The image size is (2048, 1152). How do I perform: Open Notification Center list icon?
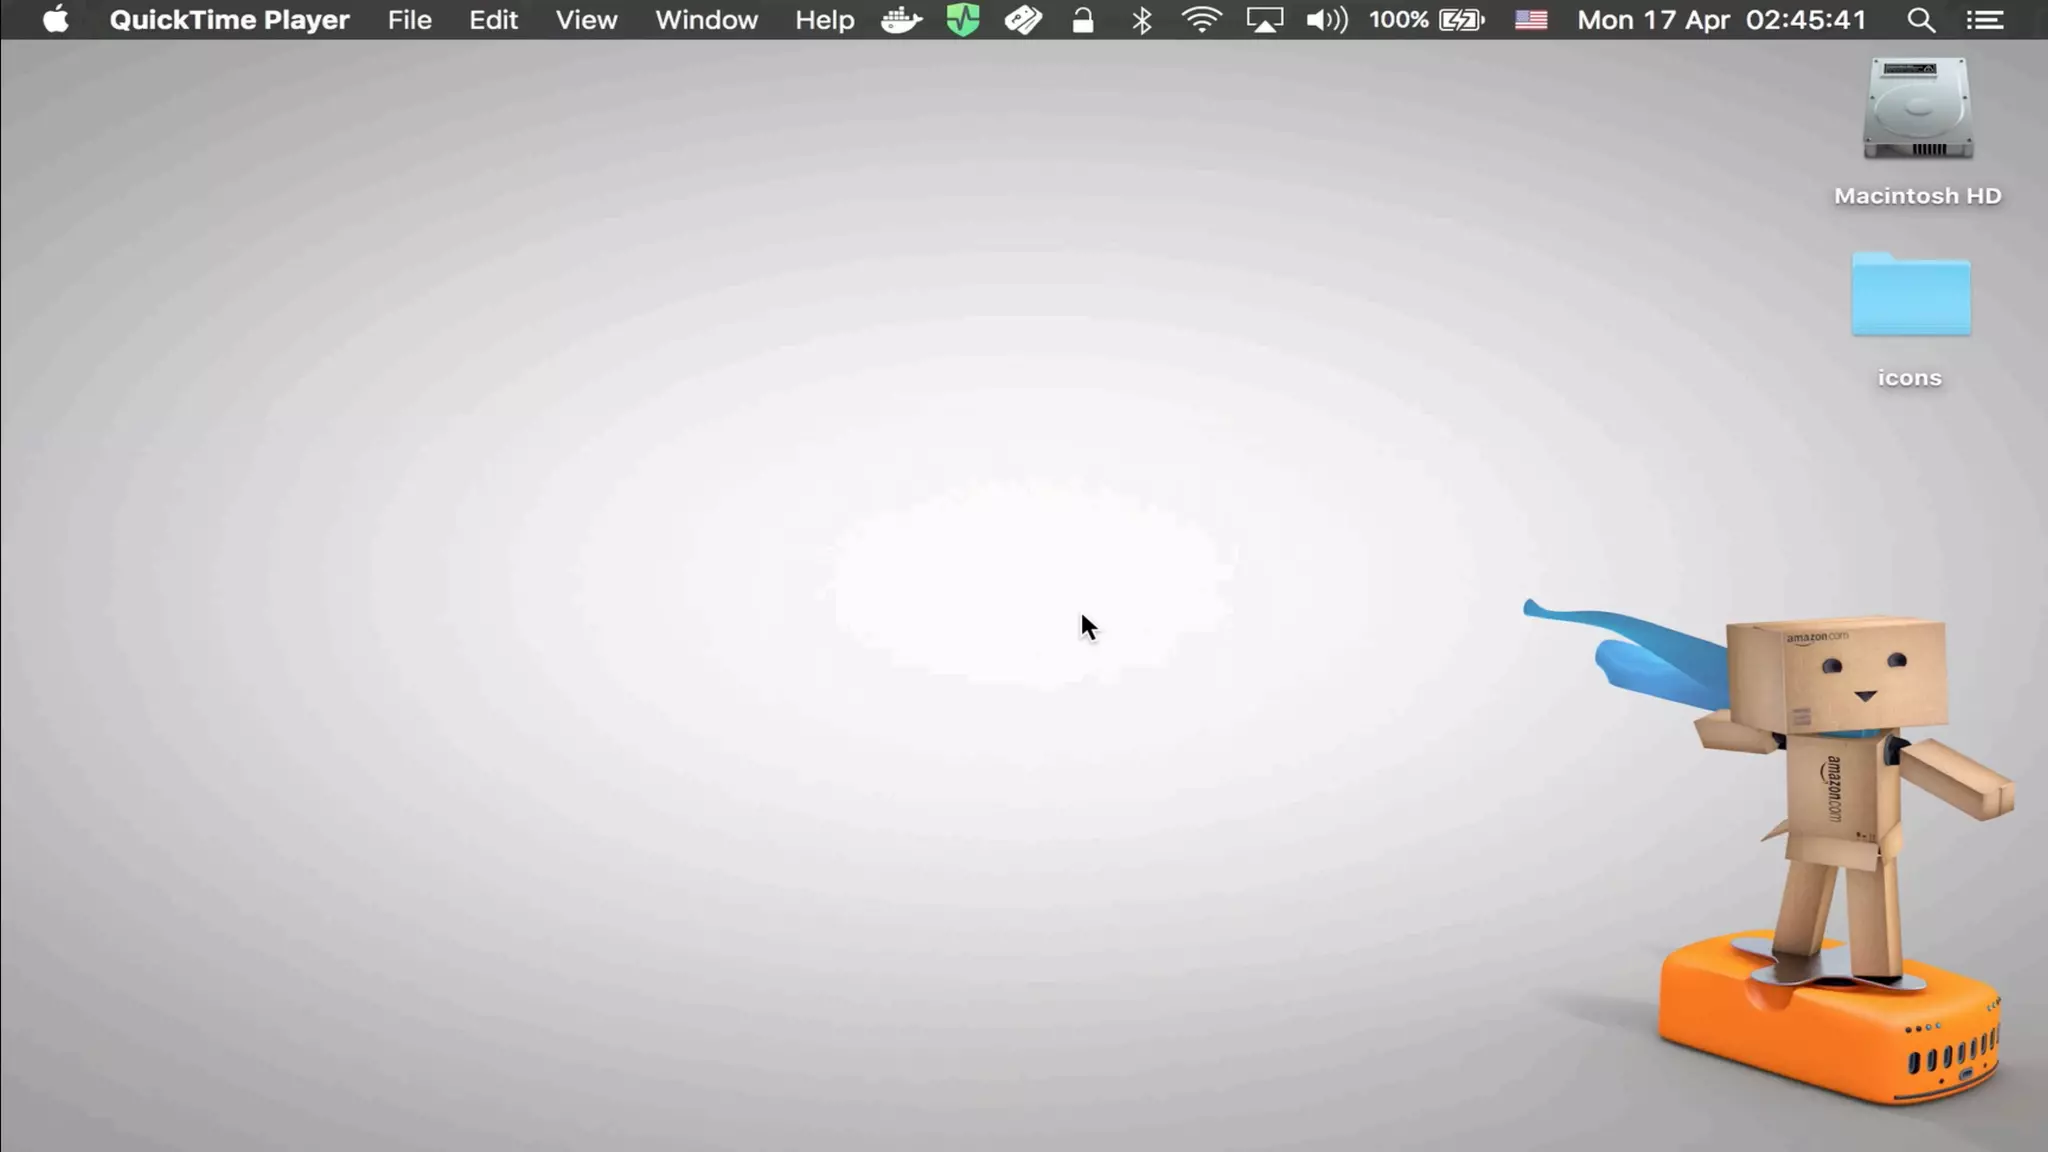1984,20
